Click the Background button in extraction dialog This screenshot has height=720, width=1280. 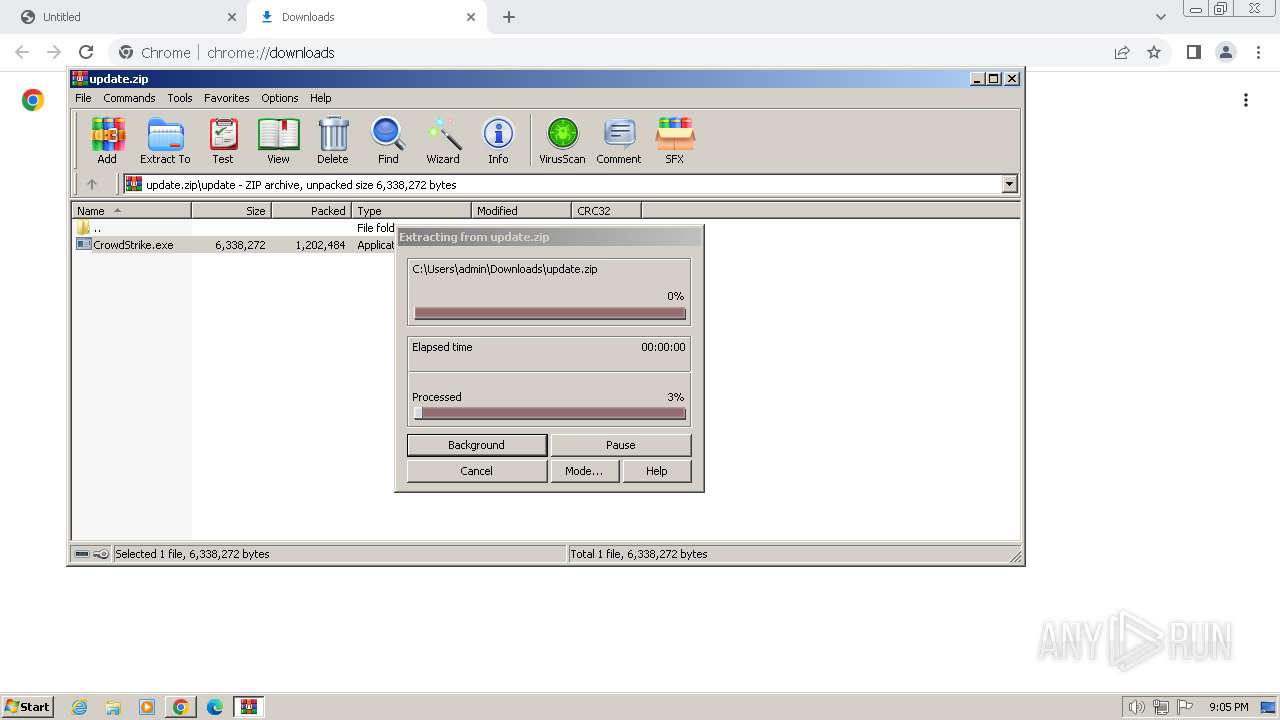pos(477,445)
